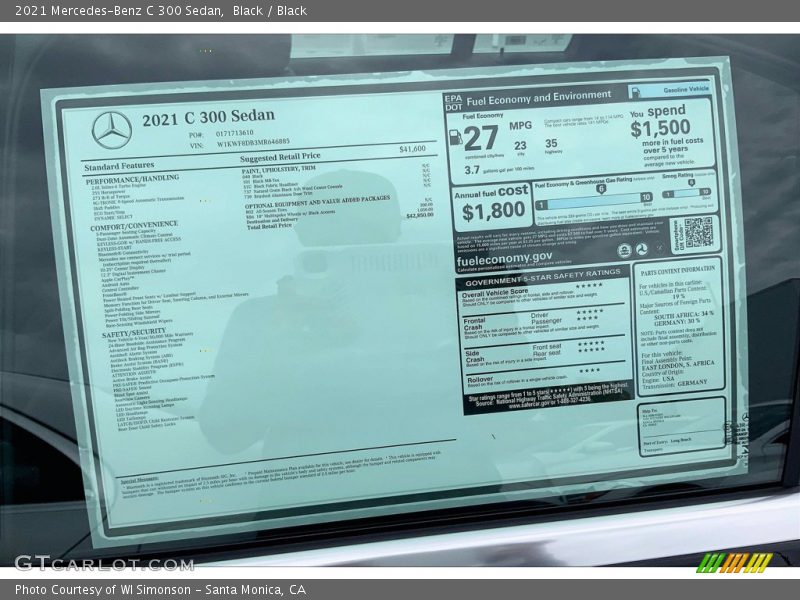The height and width of the screenshot is (600, 800).
Task: Click the 'Rollover' rating label
Action: pyautogui.click(x=480, y=380)
